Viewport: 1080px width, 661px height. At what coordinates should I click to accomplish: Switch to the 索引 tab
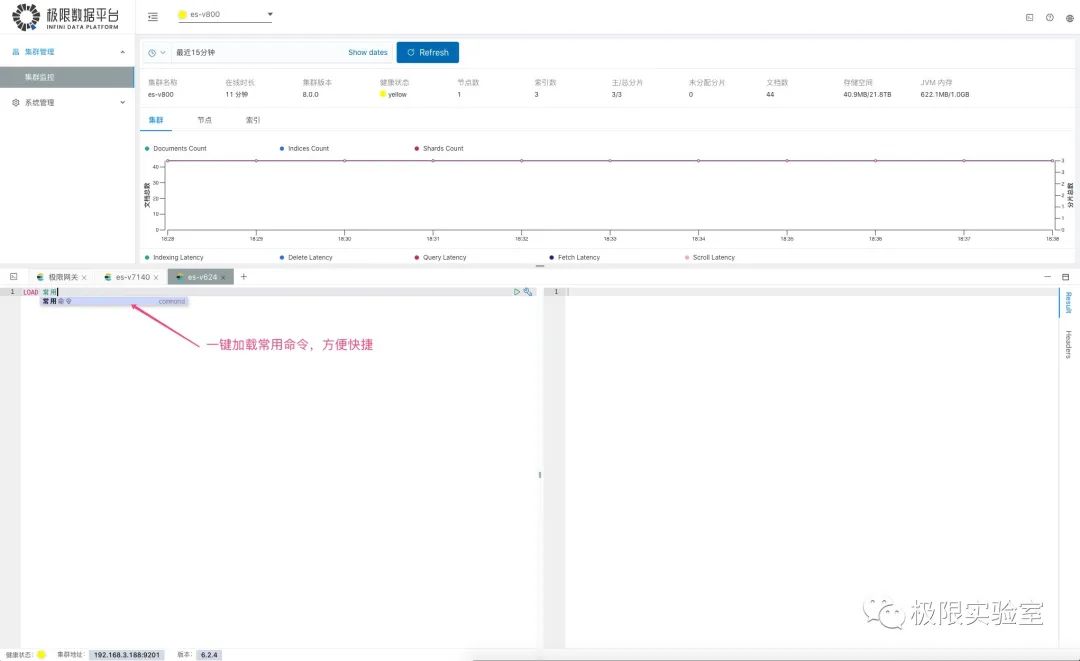[x=253, y=120]
